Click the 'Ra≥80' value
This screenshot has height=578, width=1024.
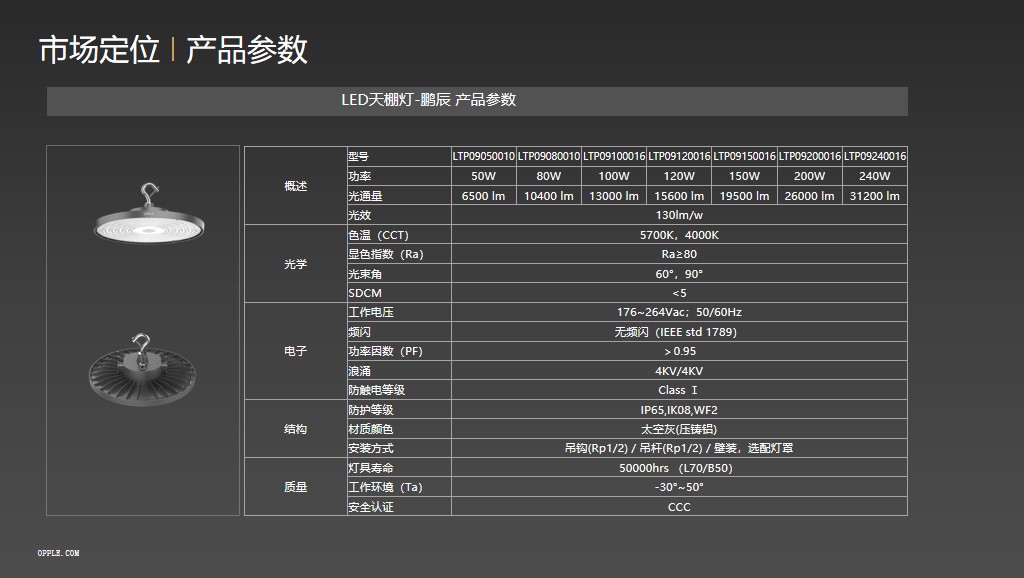(679, 254)
